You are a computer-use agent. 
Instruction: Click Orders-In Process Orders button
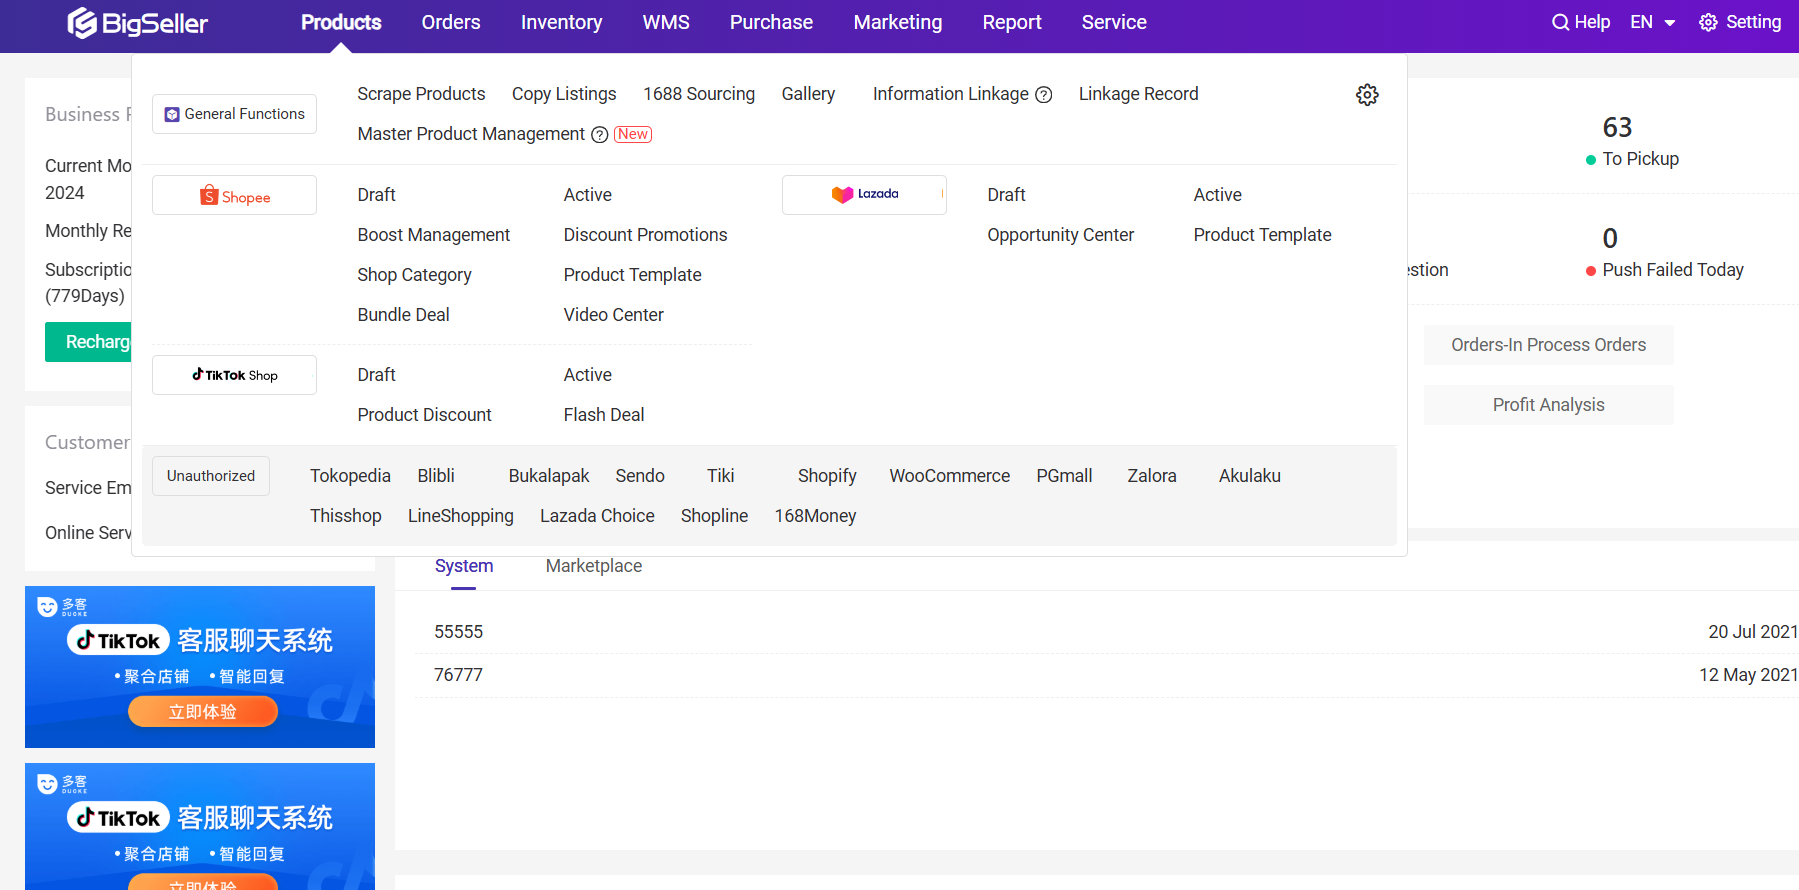[1548, 345]
